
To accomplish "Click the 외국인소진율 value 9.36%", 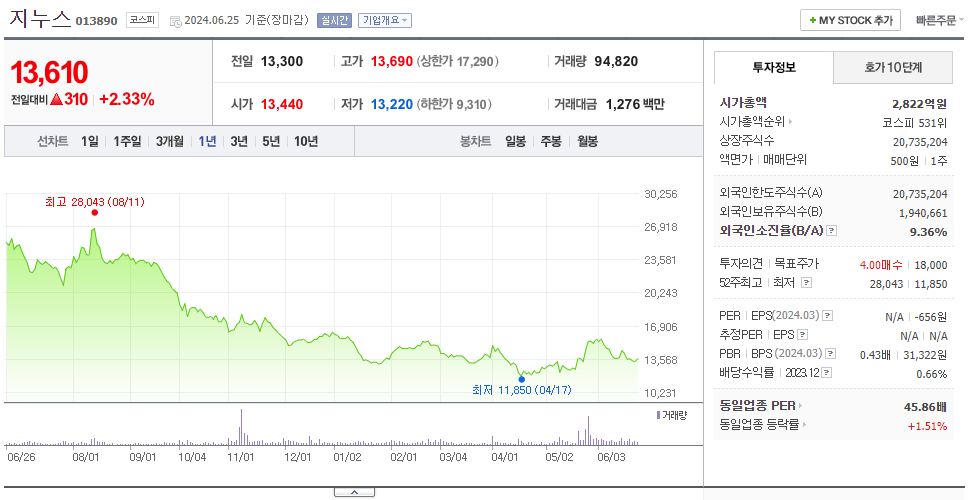I will pos(930,231).
